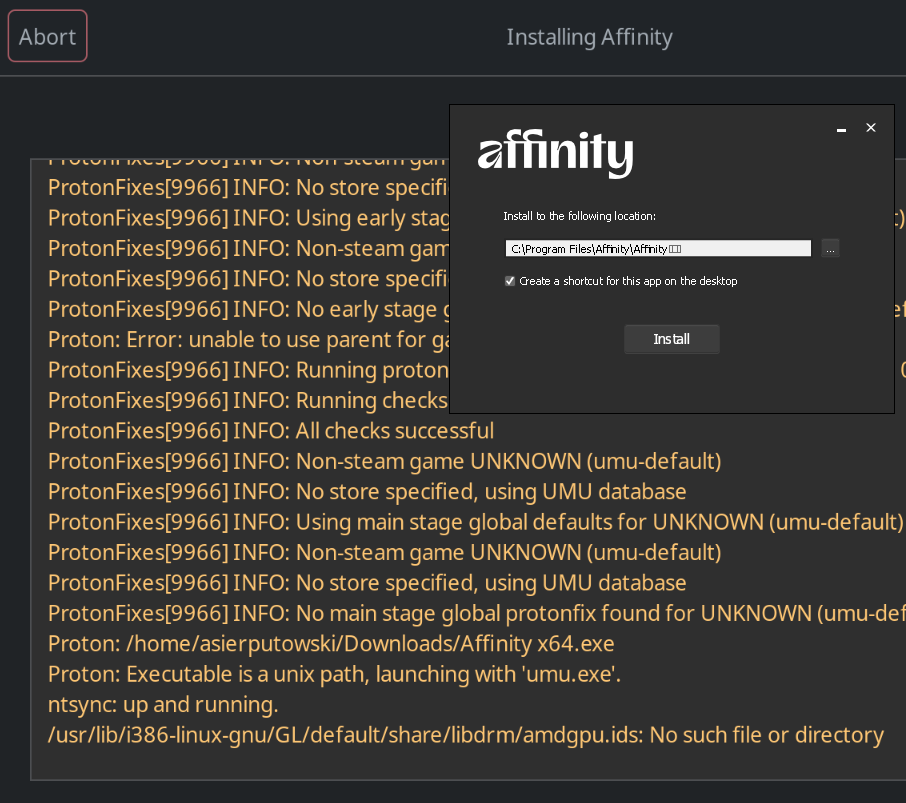The height and width of the screenshot is (803, 906).
Task: Click log line 'Using early stag'
Action: (249, 218)
